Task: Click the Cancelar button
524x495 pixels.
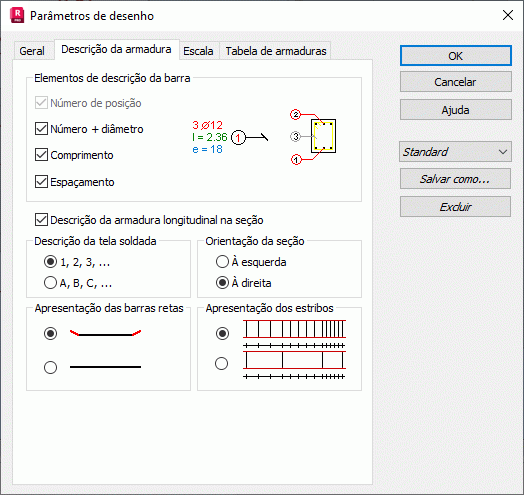Action: coord(455,82)
